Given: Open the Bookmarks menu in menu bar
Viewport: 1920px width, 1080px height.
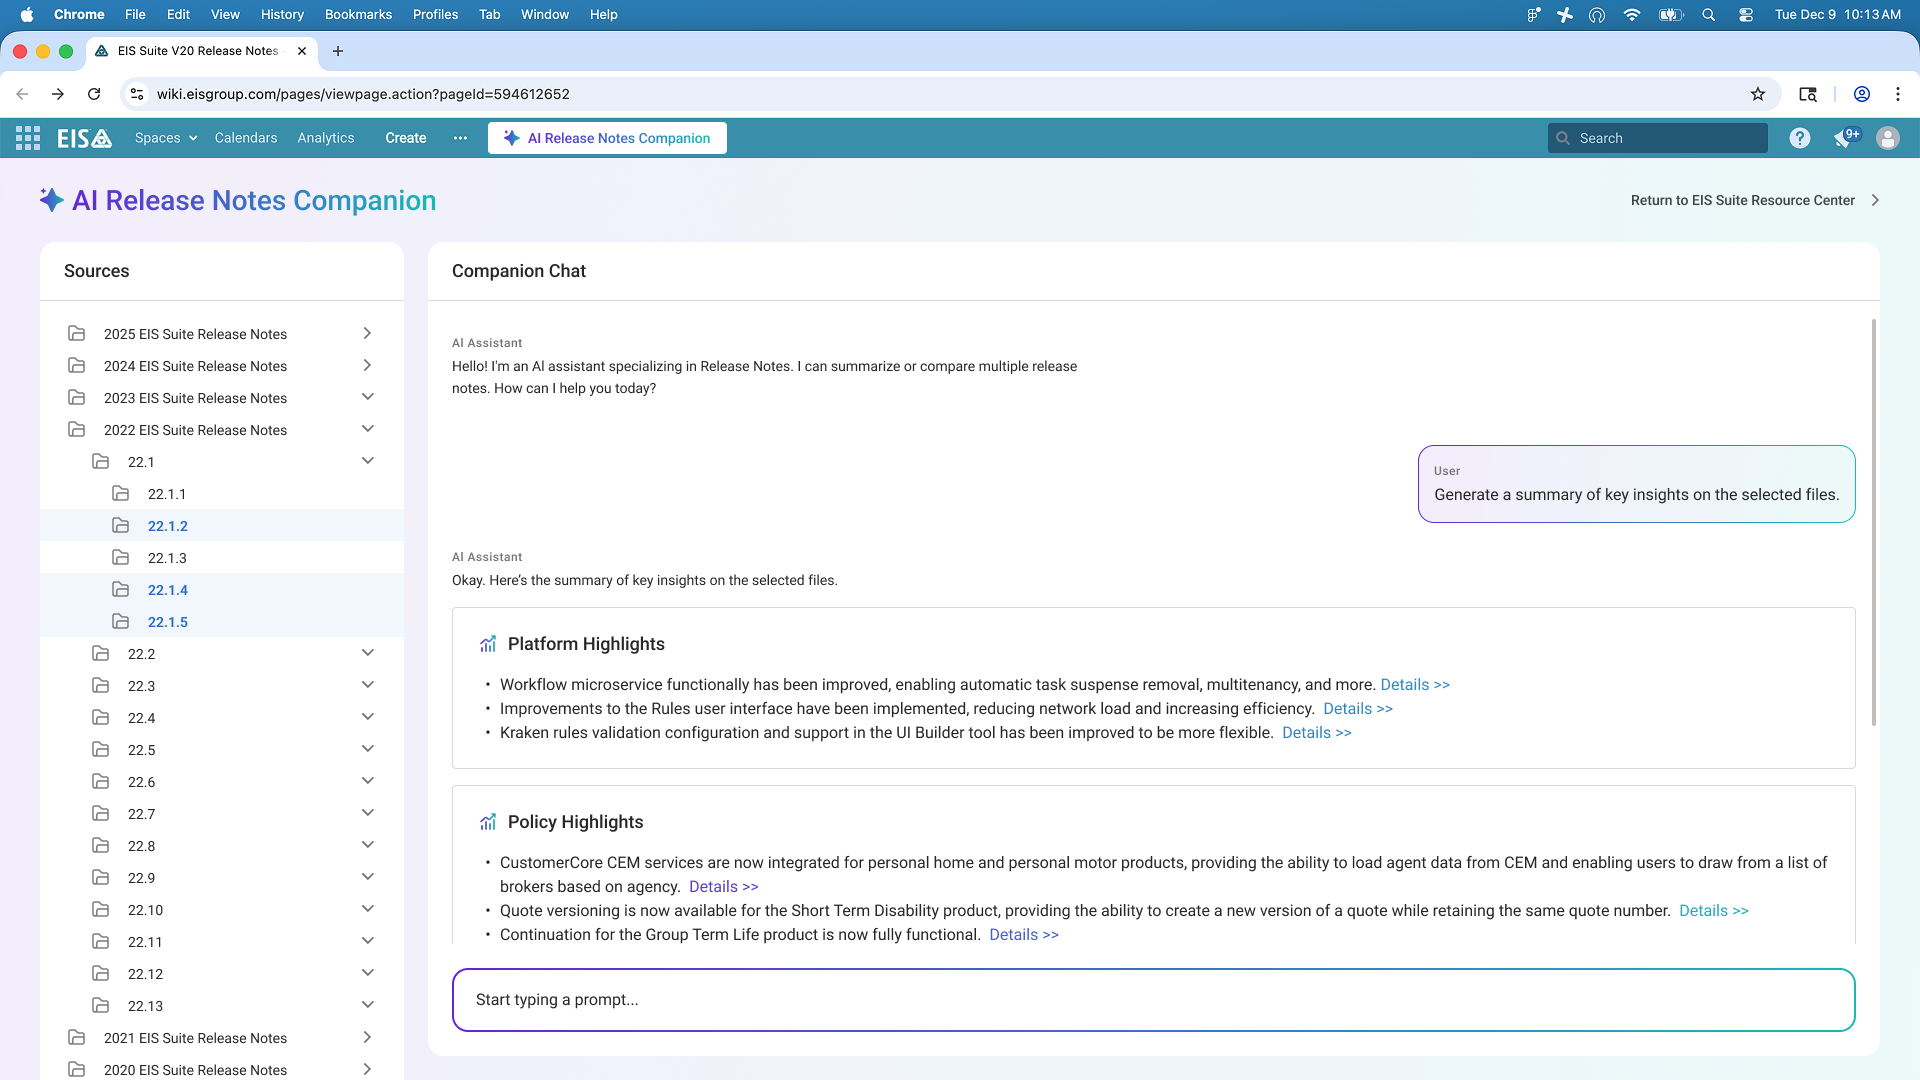Looking at the screenshot, I should pyautogui.click(x=357, y=14).
